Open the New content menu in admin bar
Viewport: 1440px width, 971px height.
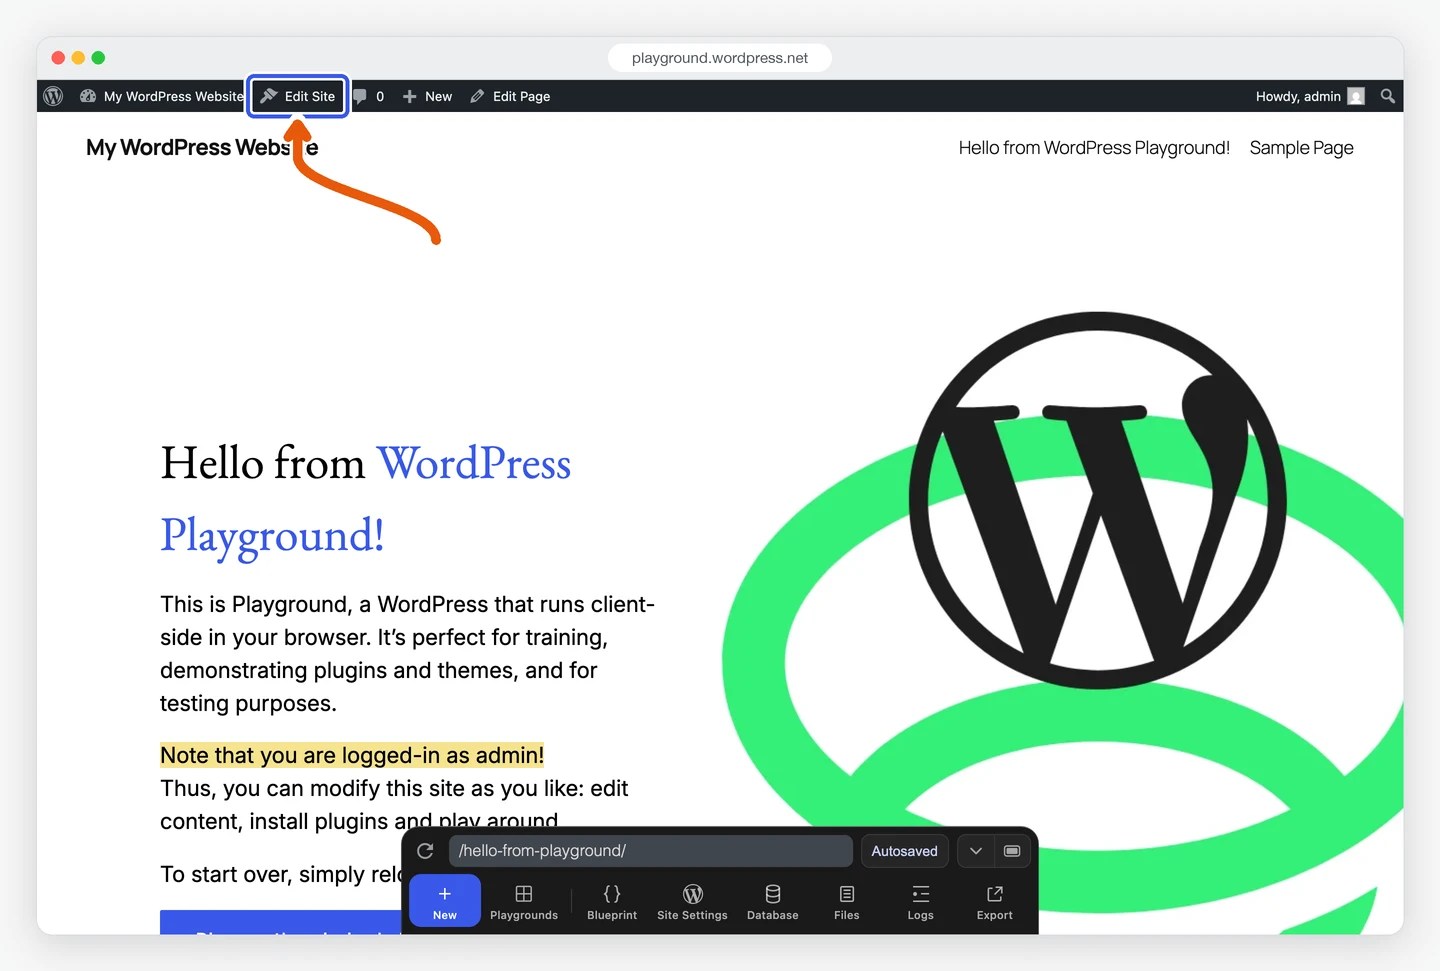click(427, 96)
